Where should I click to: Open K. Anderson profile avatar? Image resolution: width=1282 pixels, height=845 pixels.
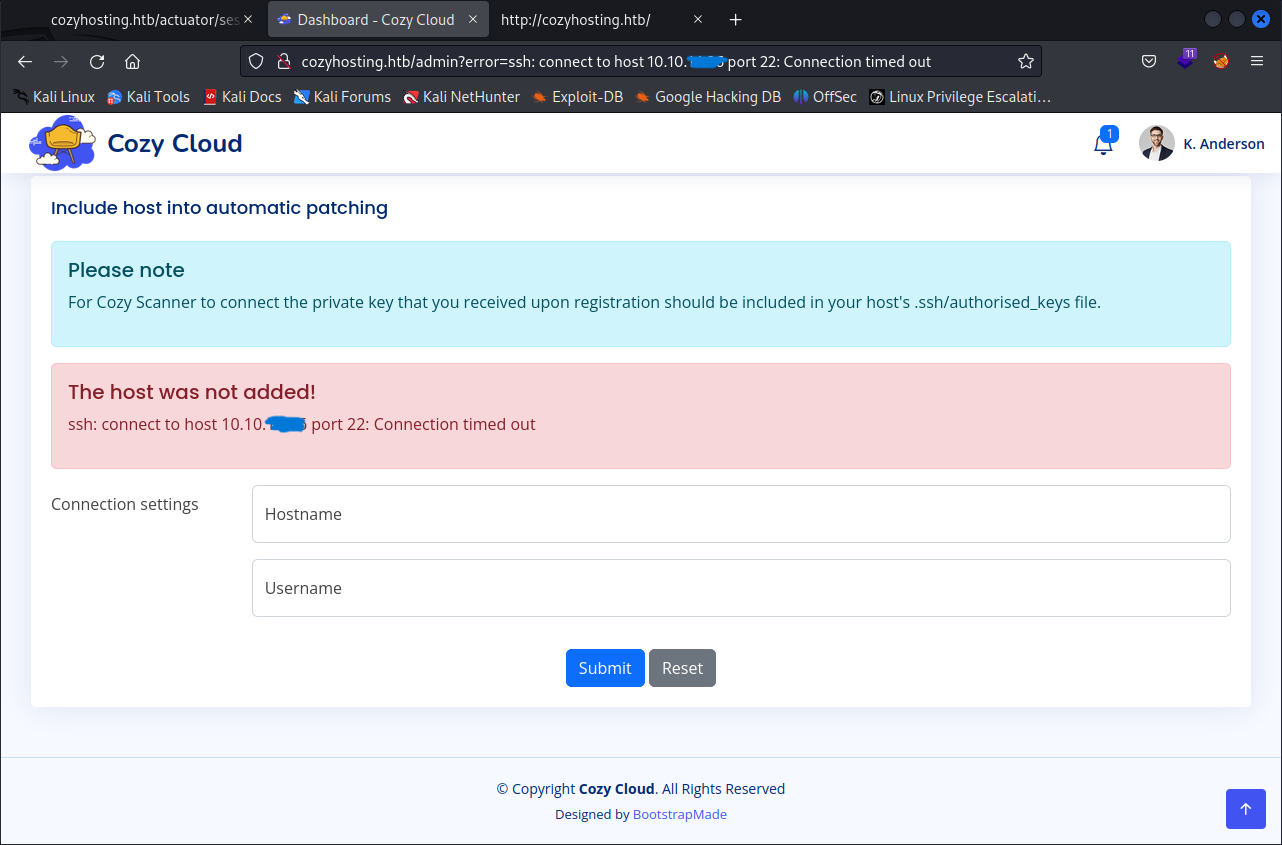[x=1156, y=144]
